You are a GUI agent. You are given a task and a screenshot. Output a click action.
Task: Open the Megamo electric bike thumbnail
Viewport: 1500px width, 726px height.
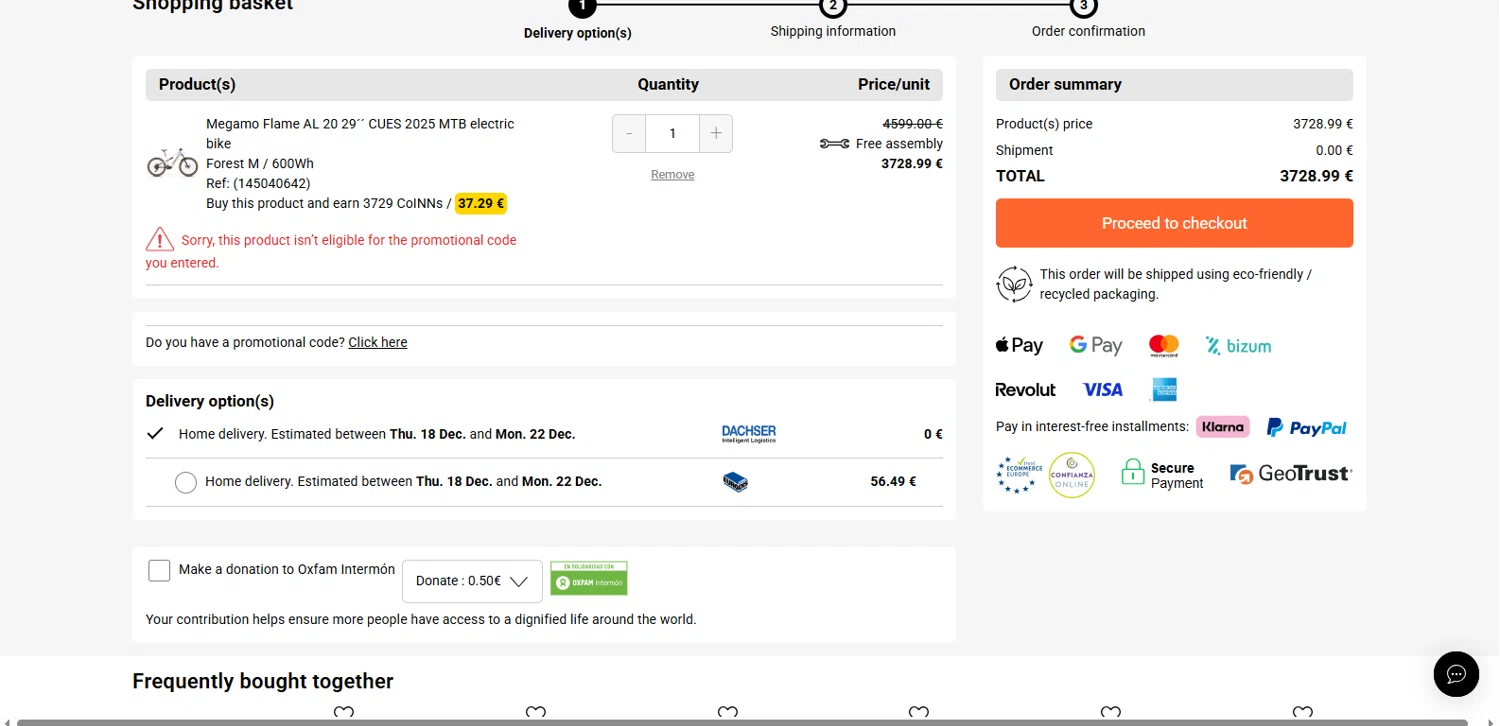point(173,162)
